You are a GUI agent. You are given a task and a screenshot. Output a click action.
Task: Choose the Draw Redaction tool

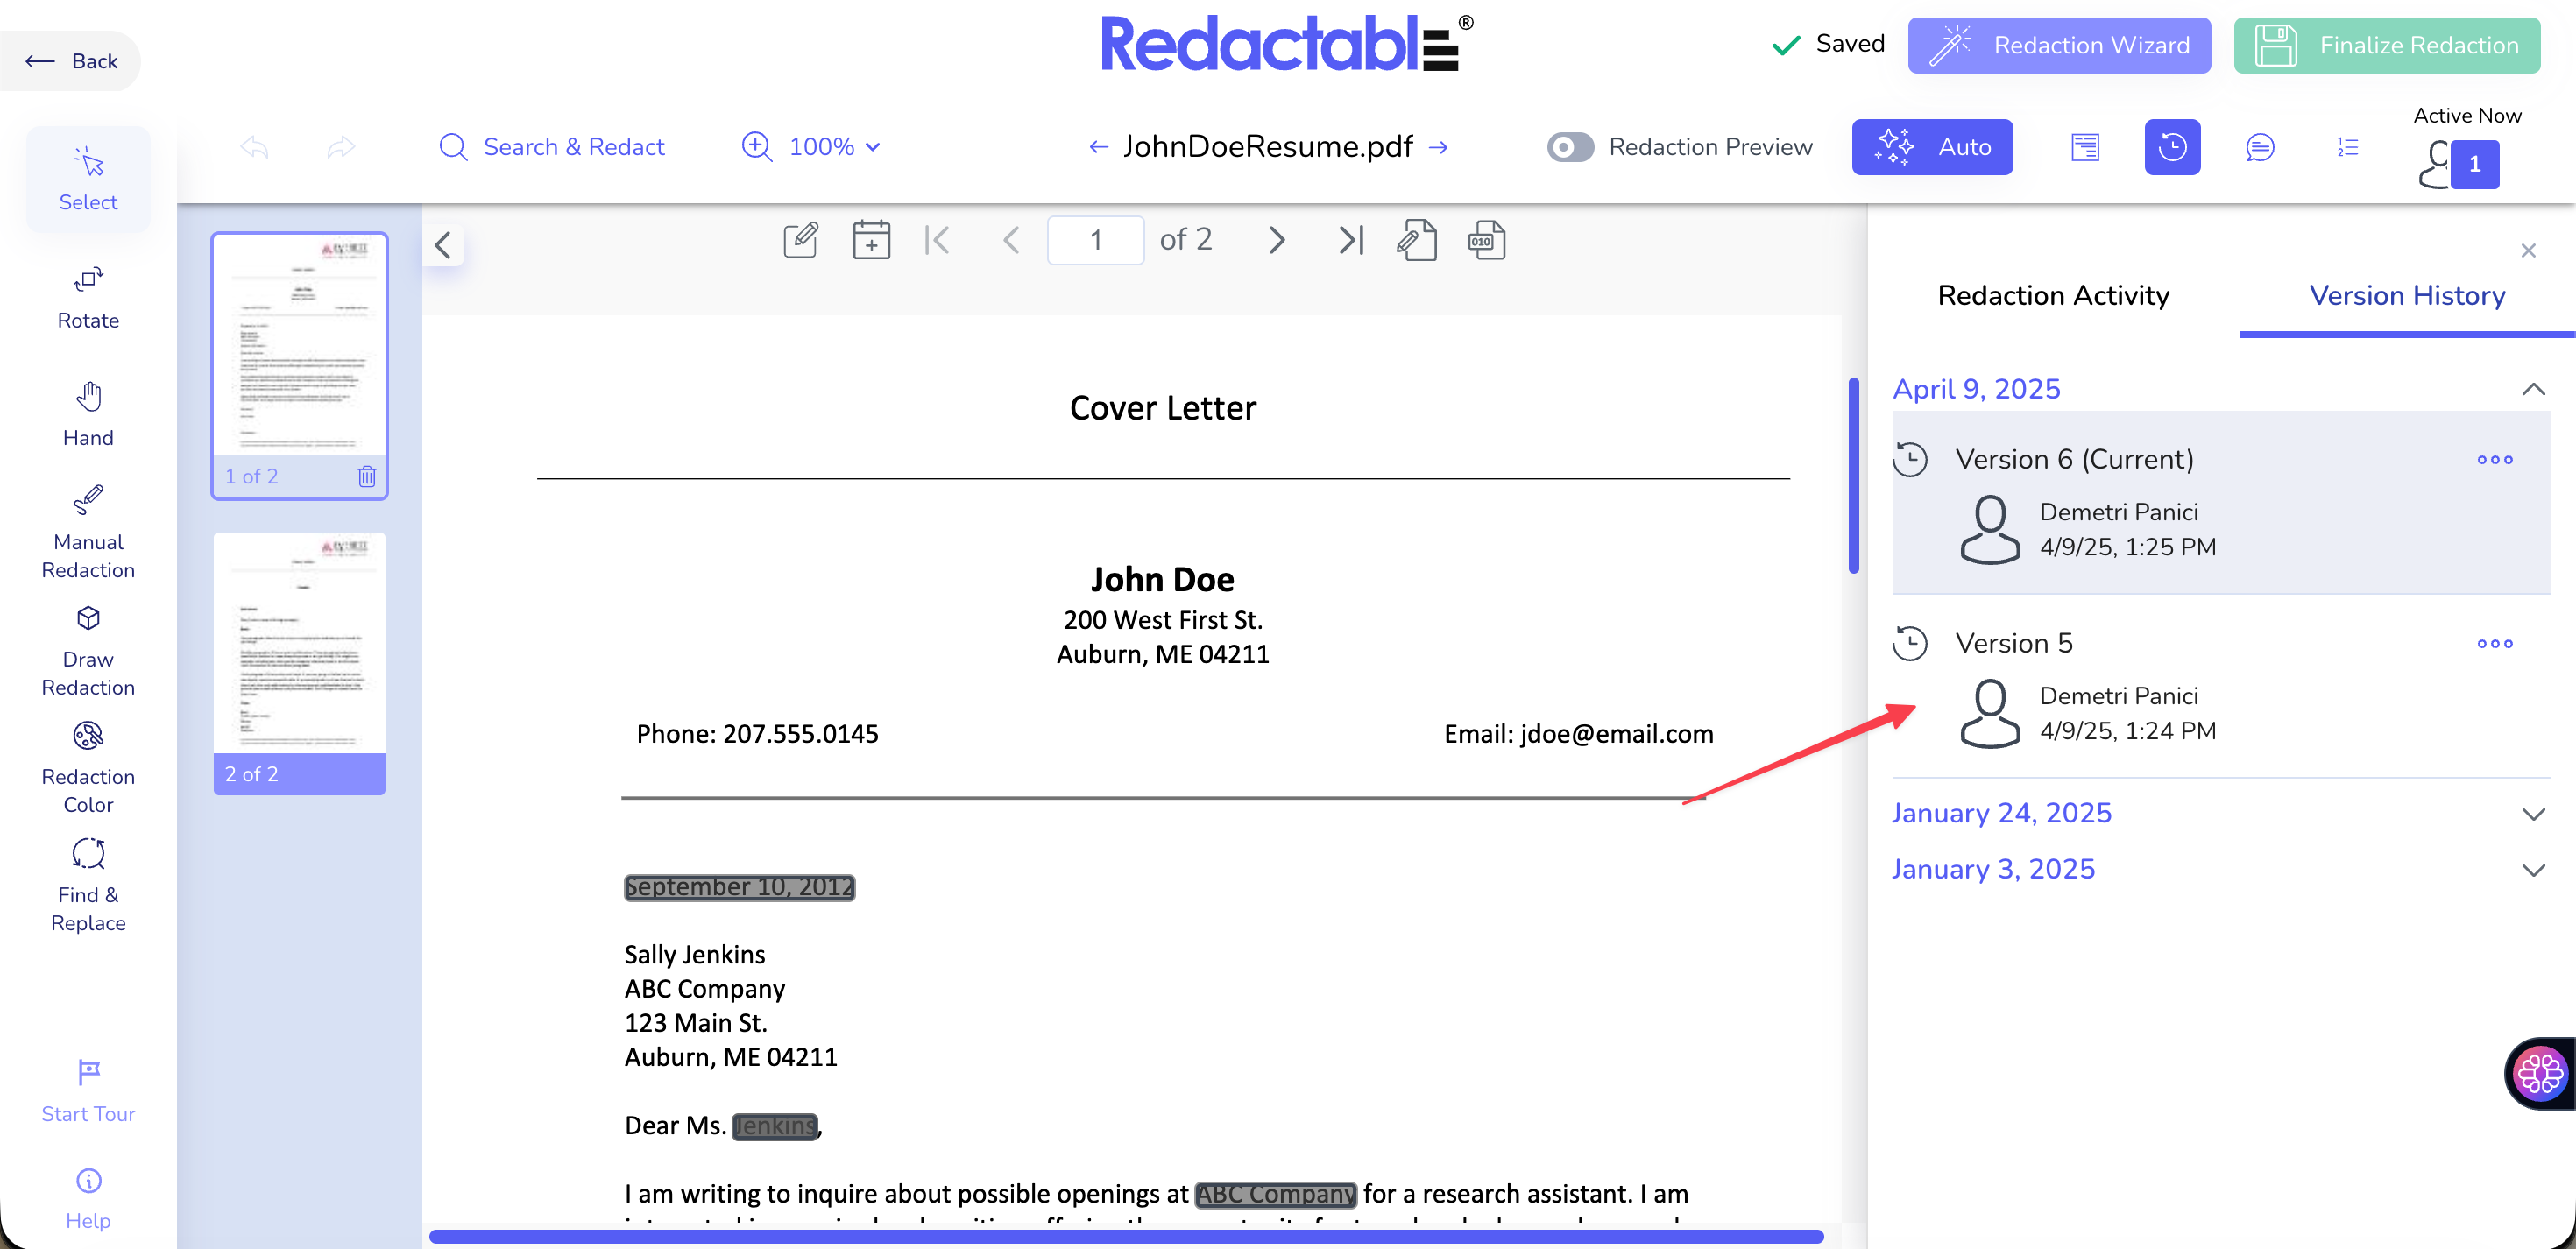(88, 651)
